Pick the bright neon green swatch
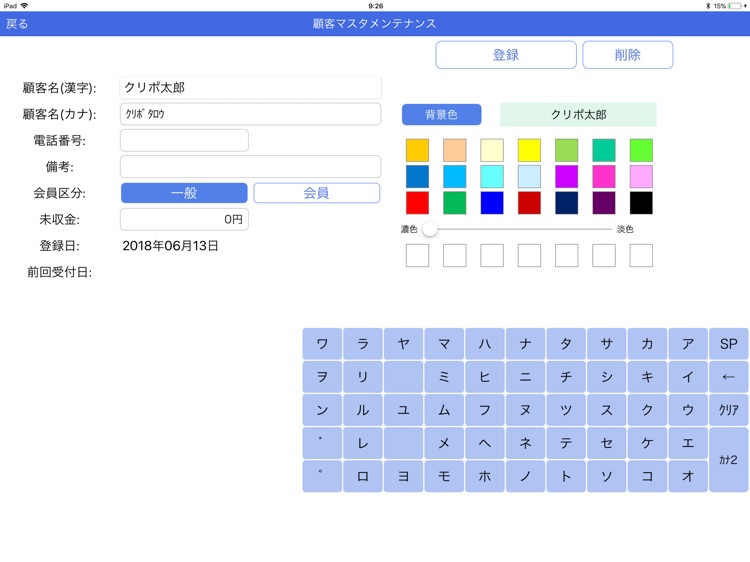 641,150
